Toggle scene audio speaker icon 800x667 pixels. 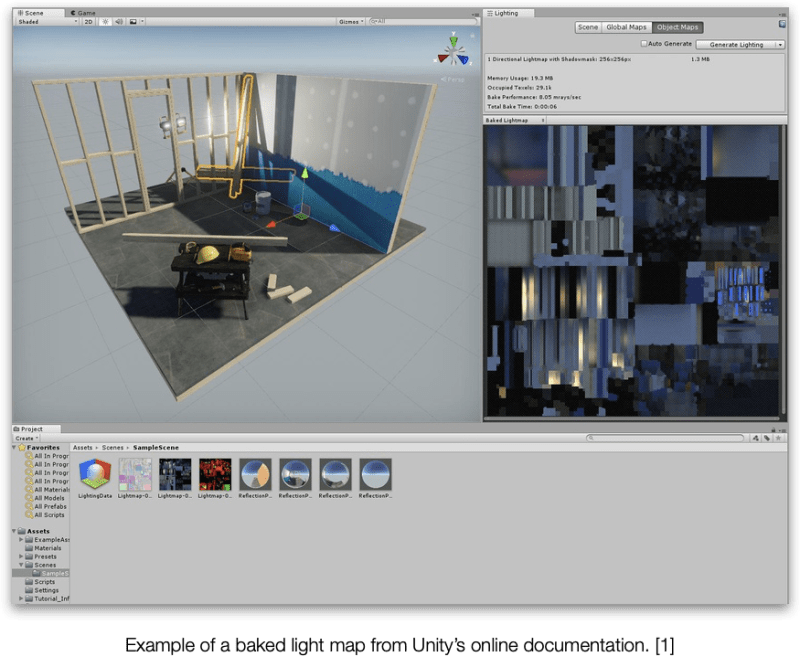tap(118, 22)
